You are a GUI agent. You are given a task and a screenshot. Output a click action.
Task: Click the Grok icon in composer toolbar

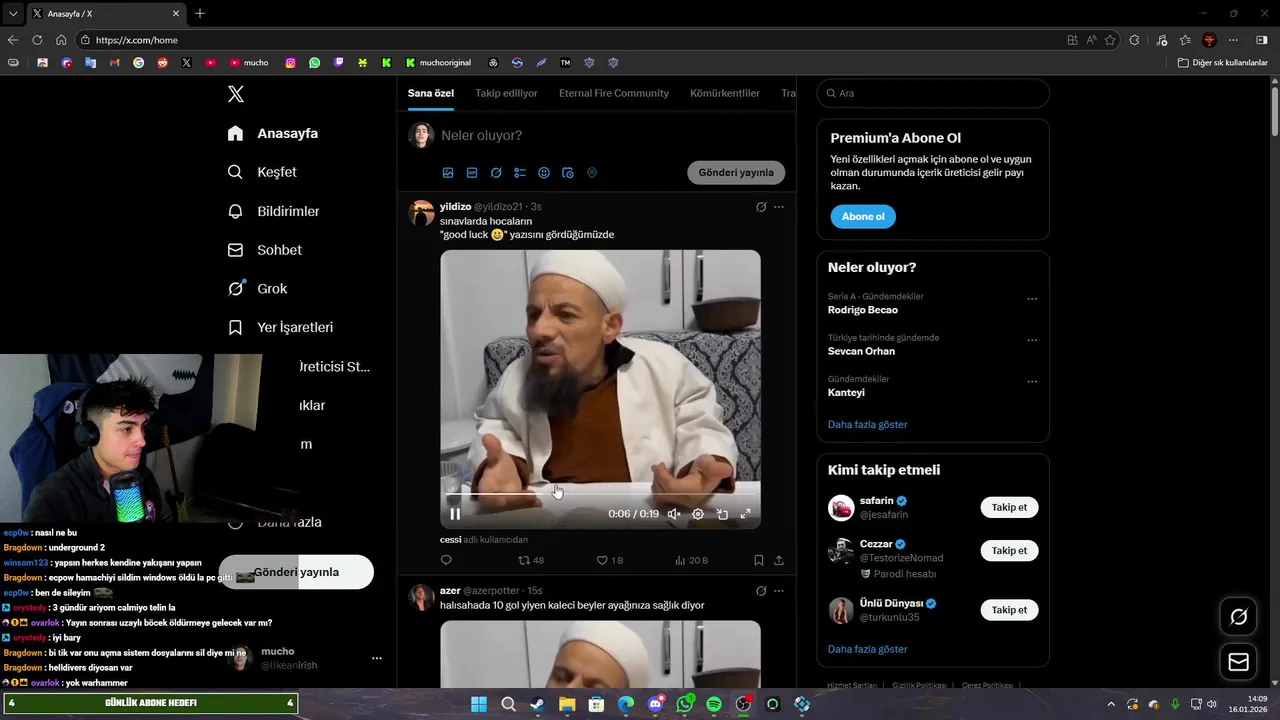(496, 173)
